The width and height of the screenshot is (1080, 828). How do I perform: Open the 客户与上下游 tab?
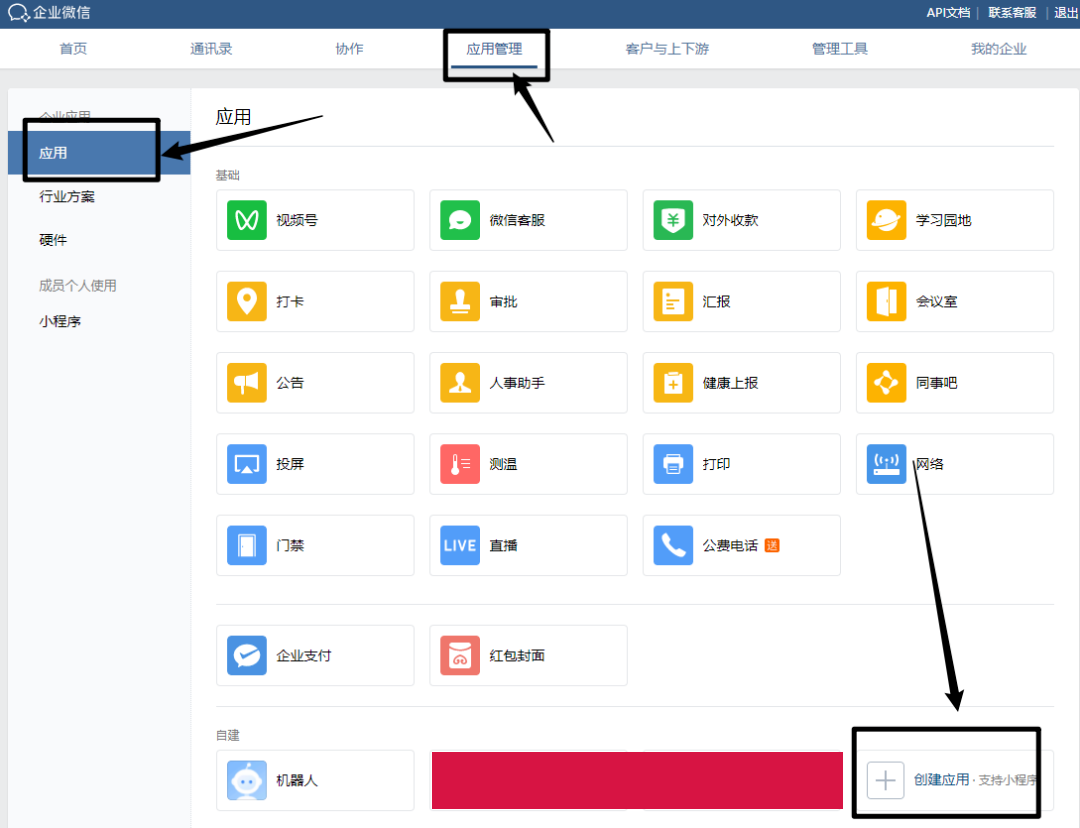pyautogui.click(x=667, y=49)
